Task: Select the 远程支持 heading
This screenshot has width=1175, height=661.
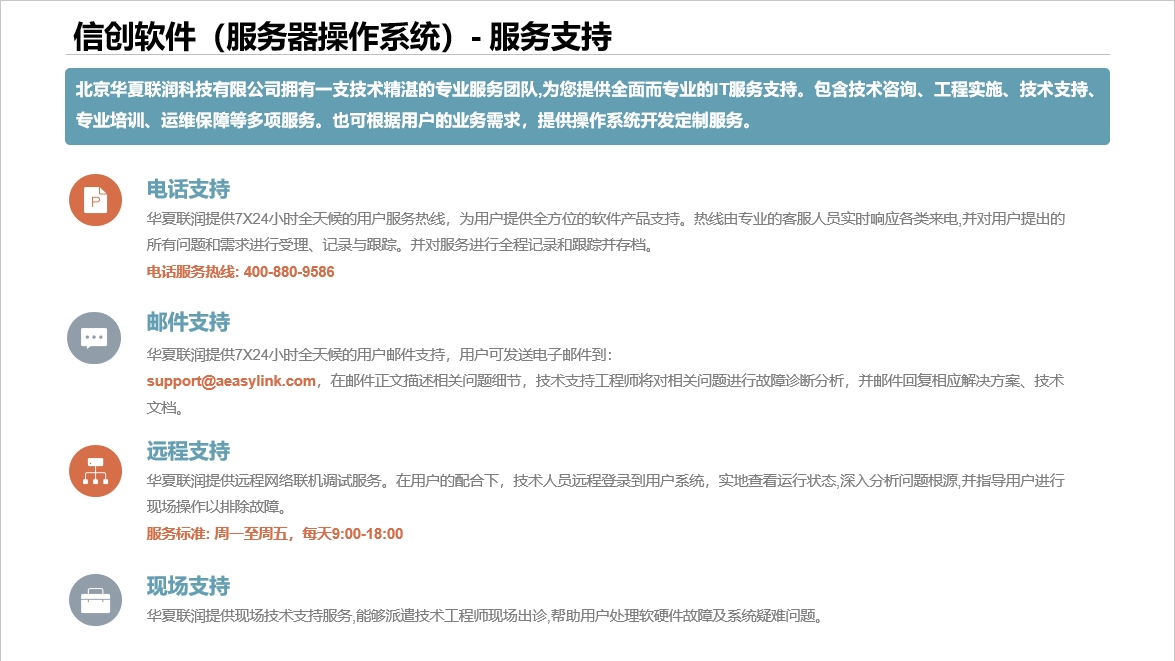Action: coord(188,451)
